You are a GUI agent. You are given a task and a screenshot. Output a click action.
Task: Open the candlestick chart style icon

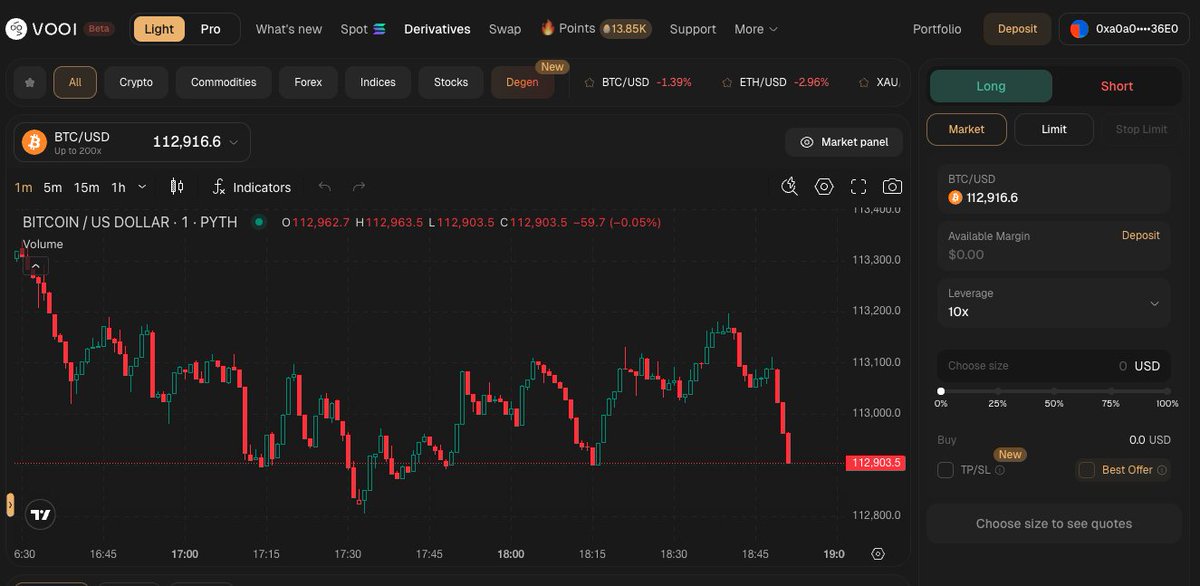click(177, 187)
